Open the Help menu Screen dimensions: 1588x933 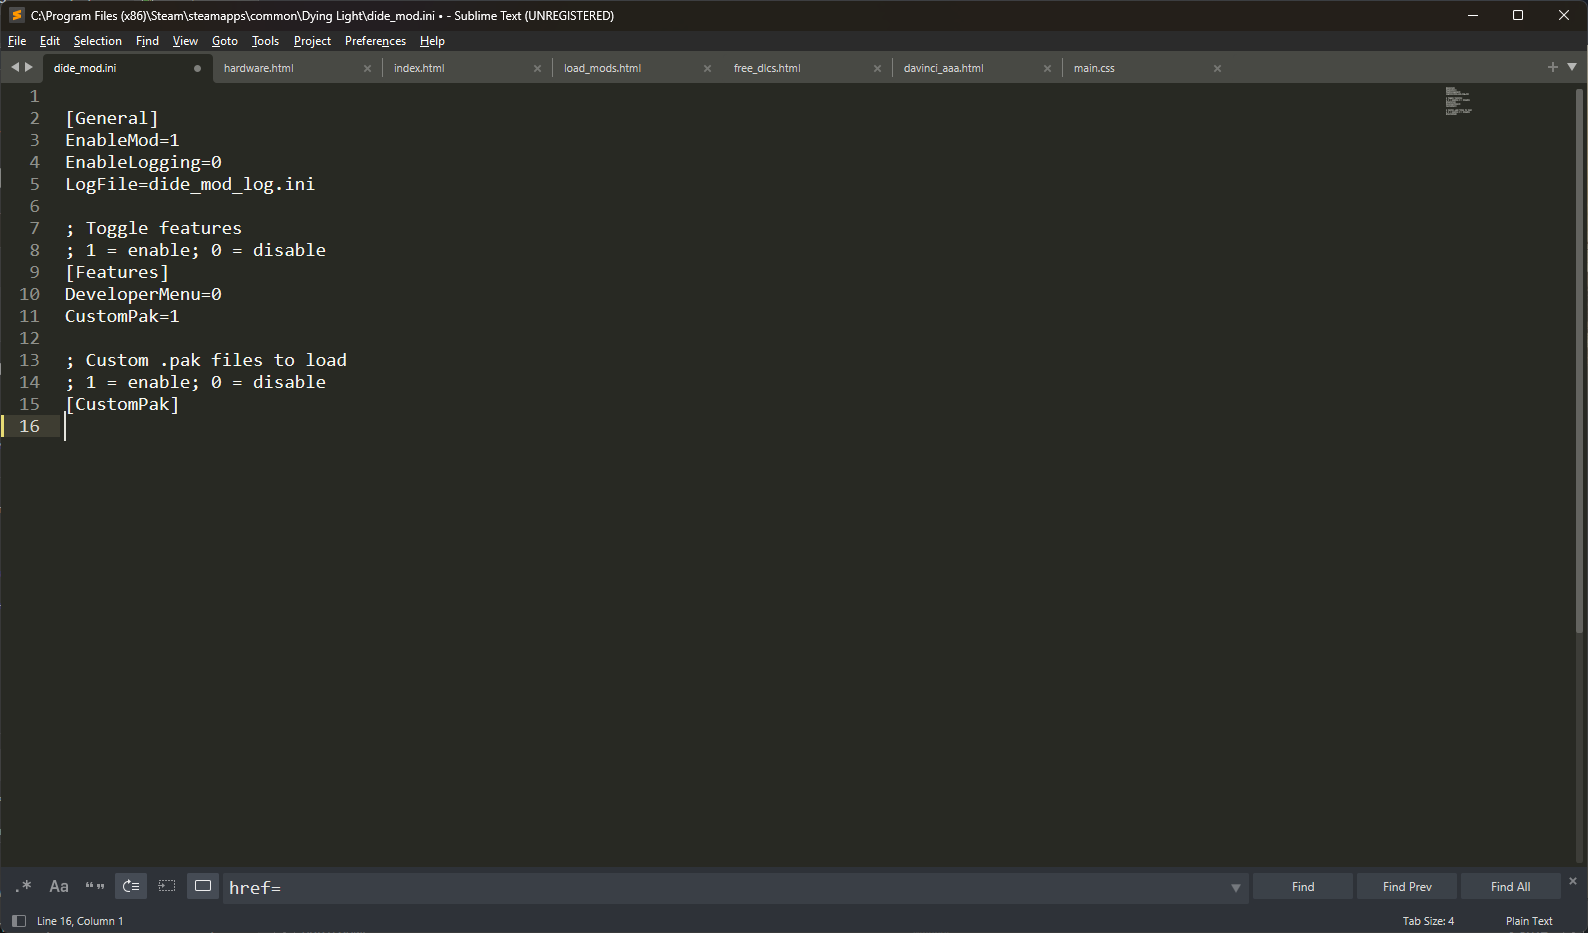pos(432,41)
